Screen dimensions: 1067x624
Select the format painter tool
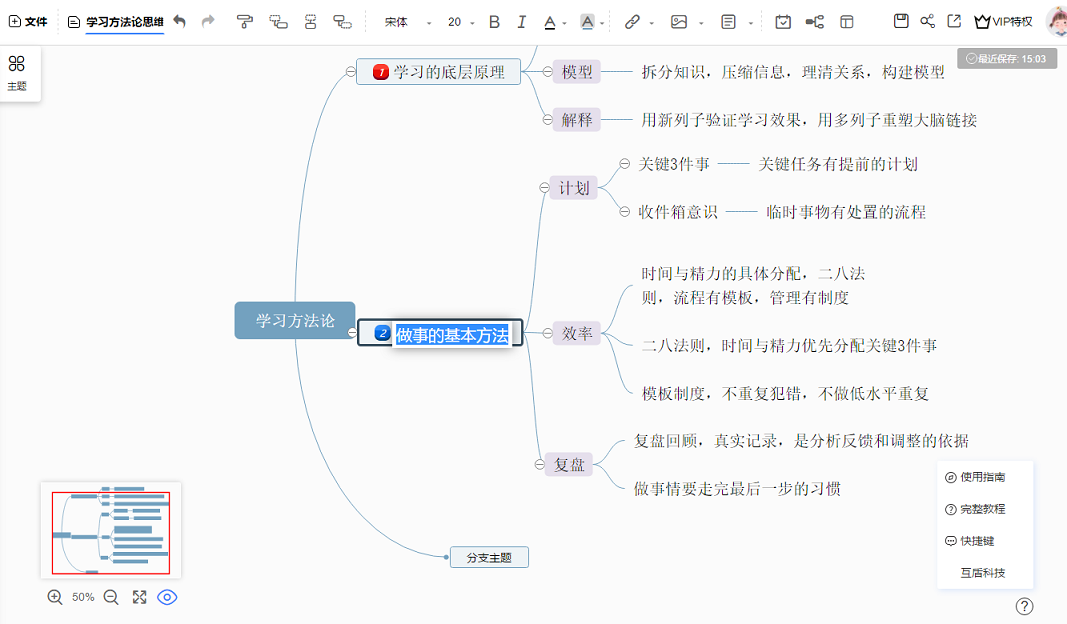(x=246, y=21)
